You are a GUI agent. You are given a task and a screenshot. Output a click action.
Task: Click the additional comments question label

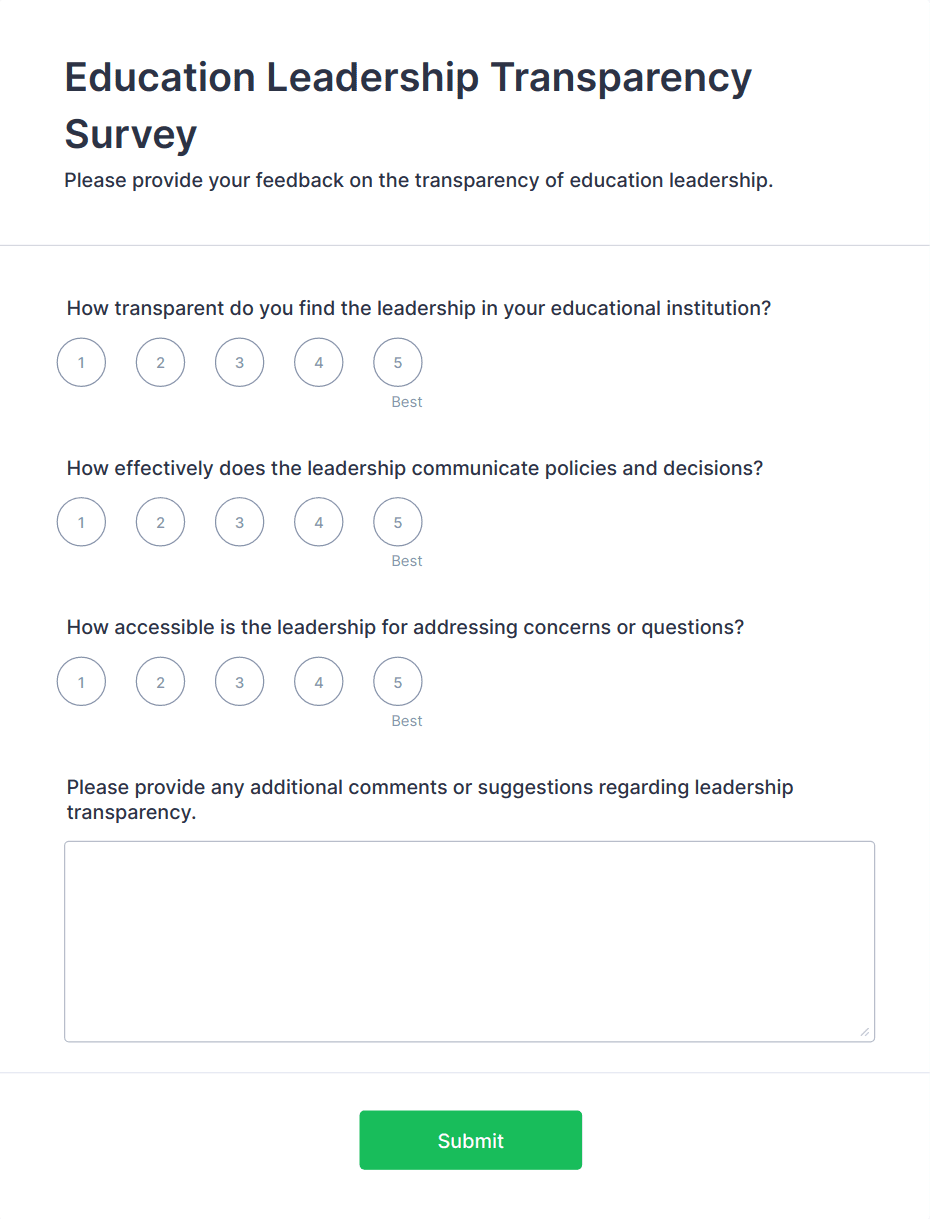coord(430,799)
